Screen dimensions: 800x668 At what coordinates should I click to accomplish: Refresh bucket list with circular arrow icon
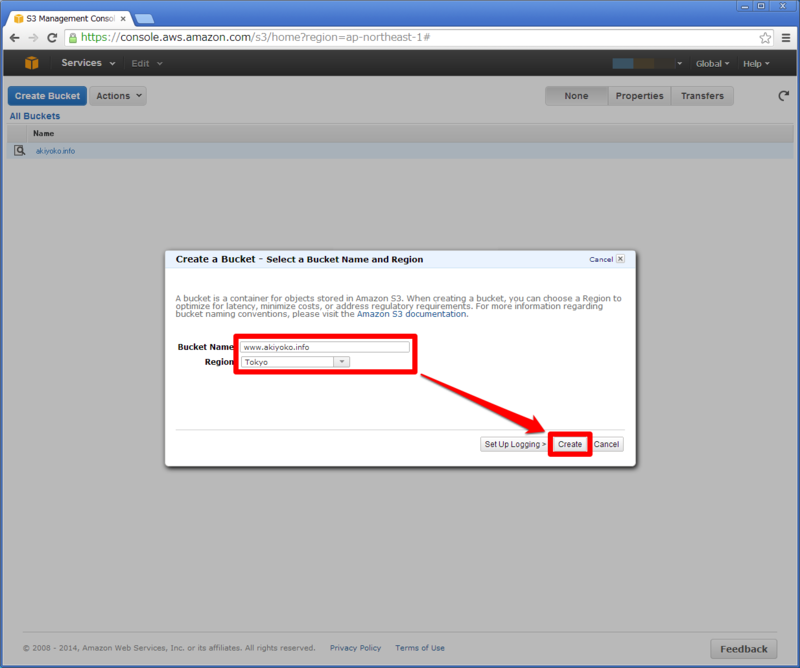coord(783,95)
